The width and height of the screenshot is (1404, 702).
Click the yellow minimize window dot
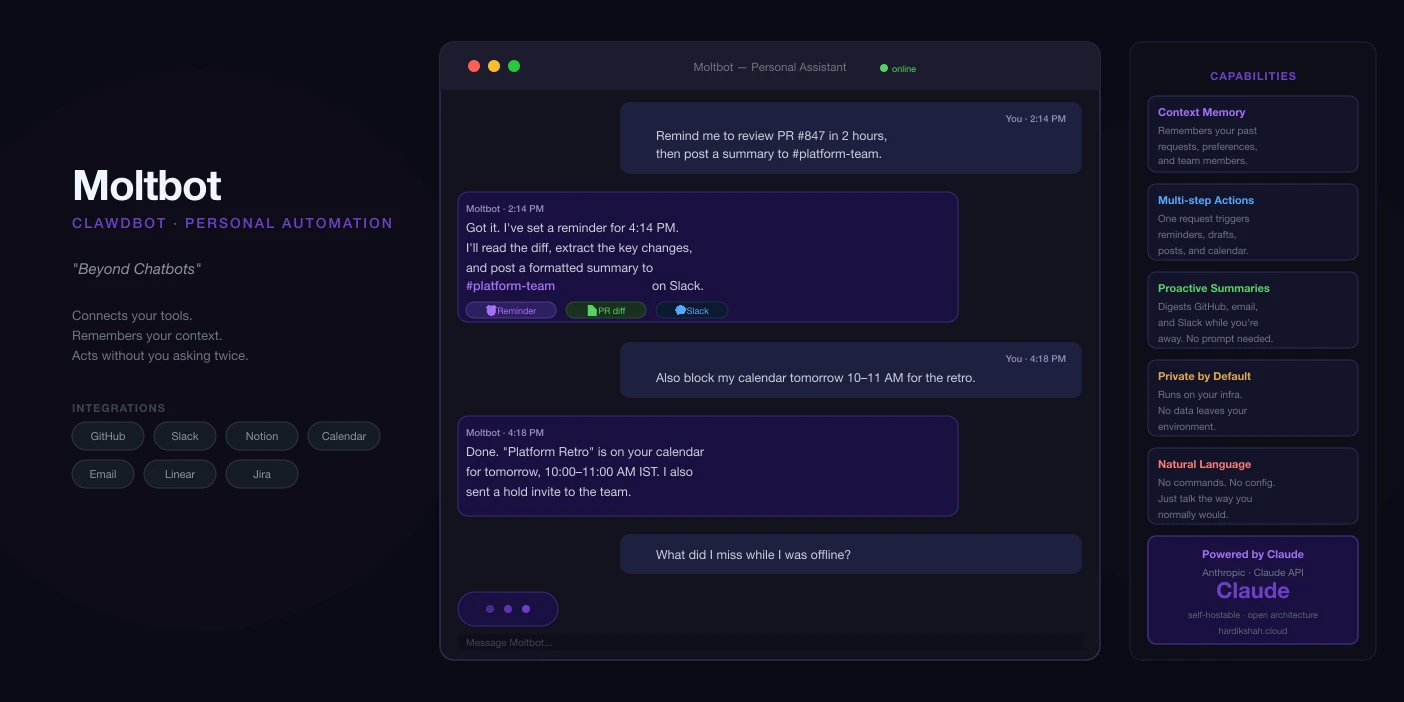click(x=494, y=66)
